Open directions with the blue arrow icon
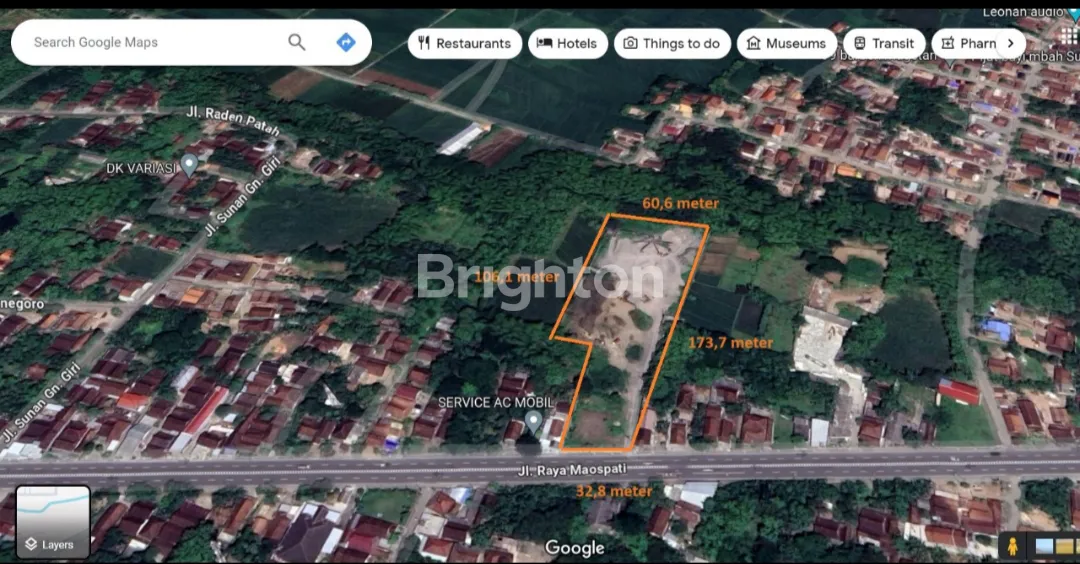The height and width of the screenshot is (564, 1080). pos(346,42)
